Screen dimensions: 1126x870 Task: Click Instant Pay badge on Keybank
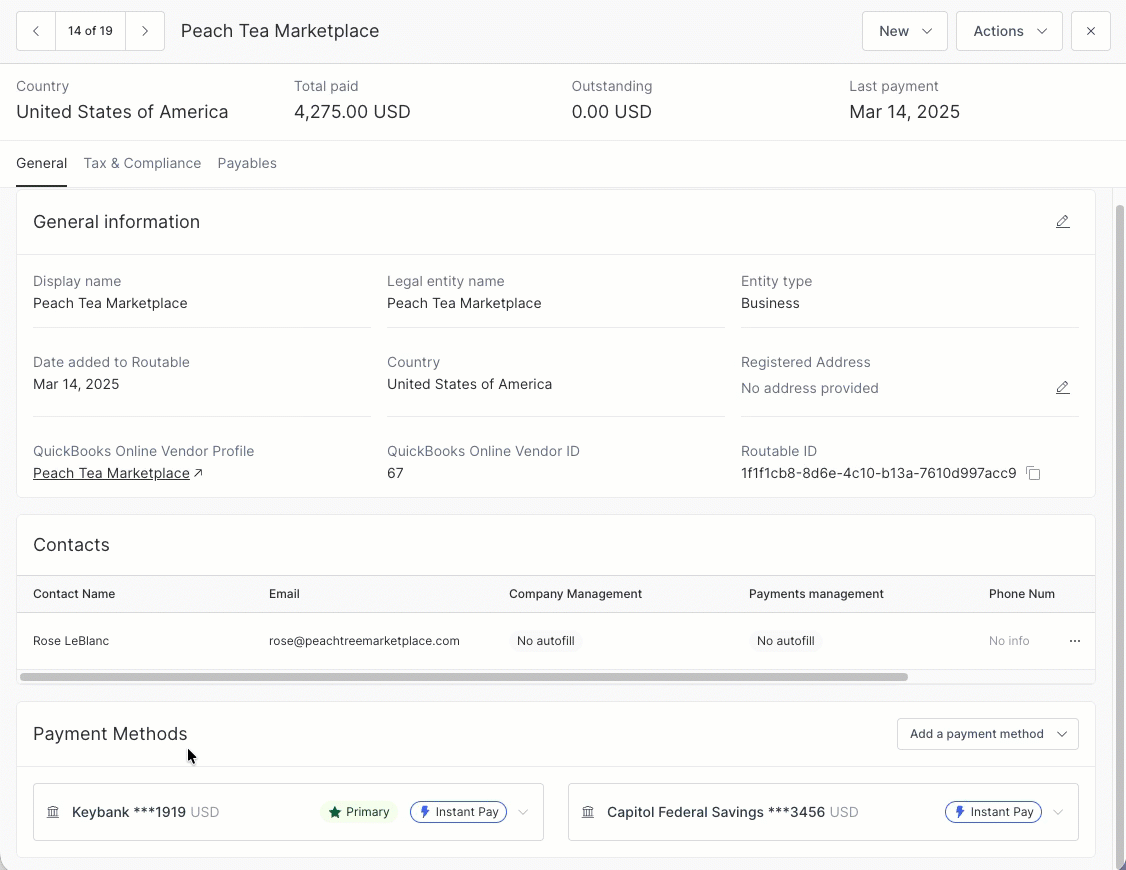pos(458,812)
